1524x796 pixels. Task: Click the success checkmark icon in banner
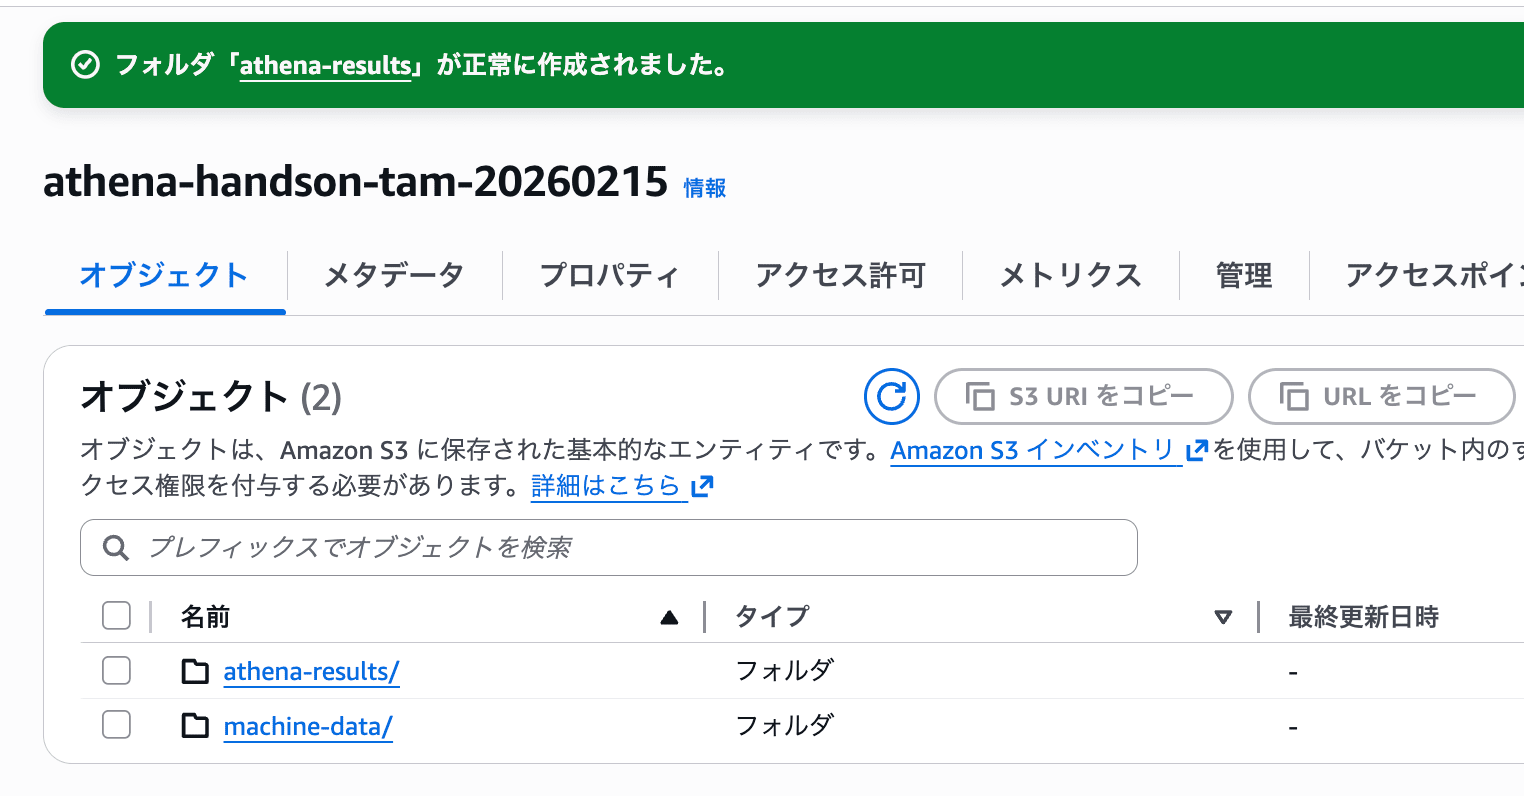pos(85,65)
